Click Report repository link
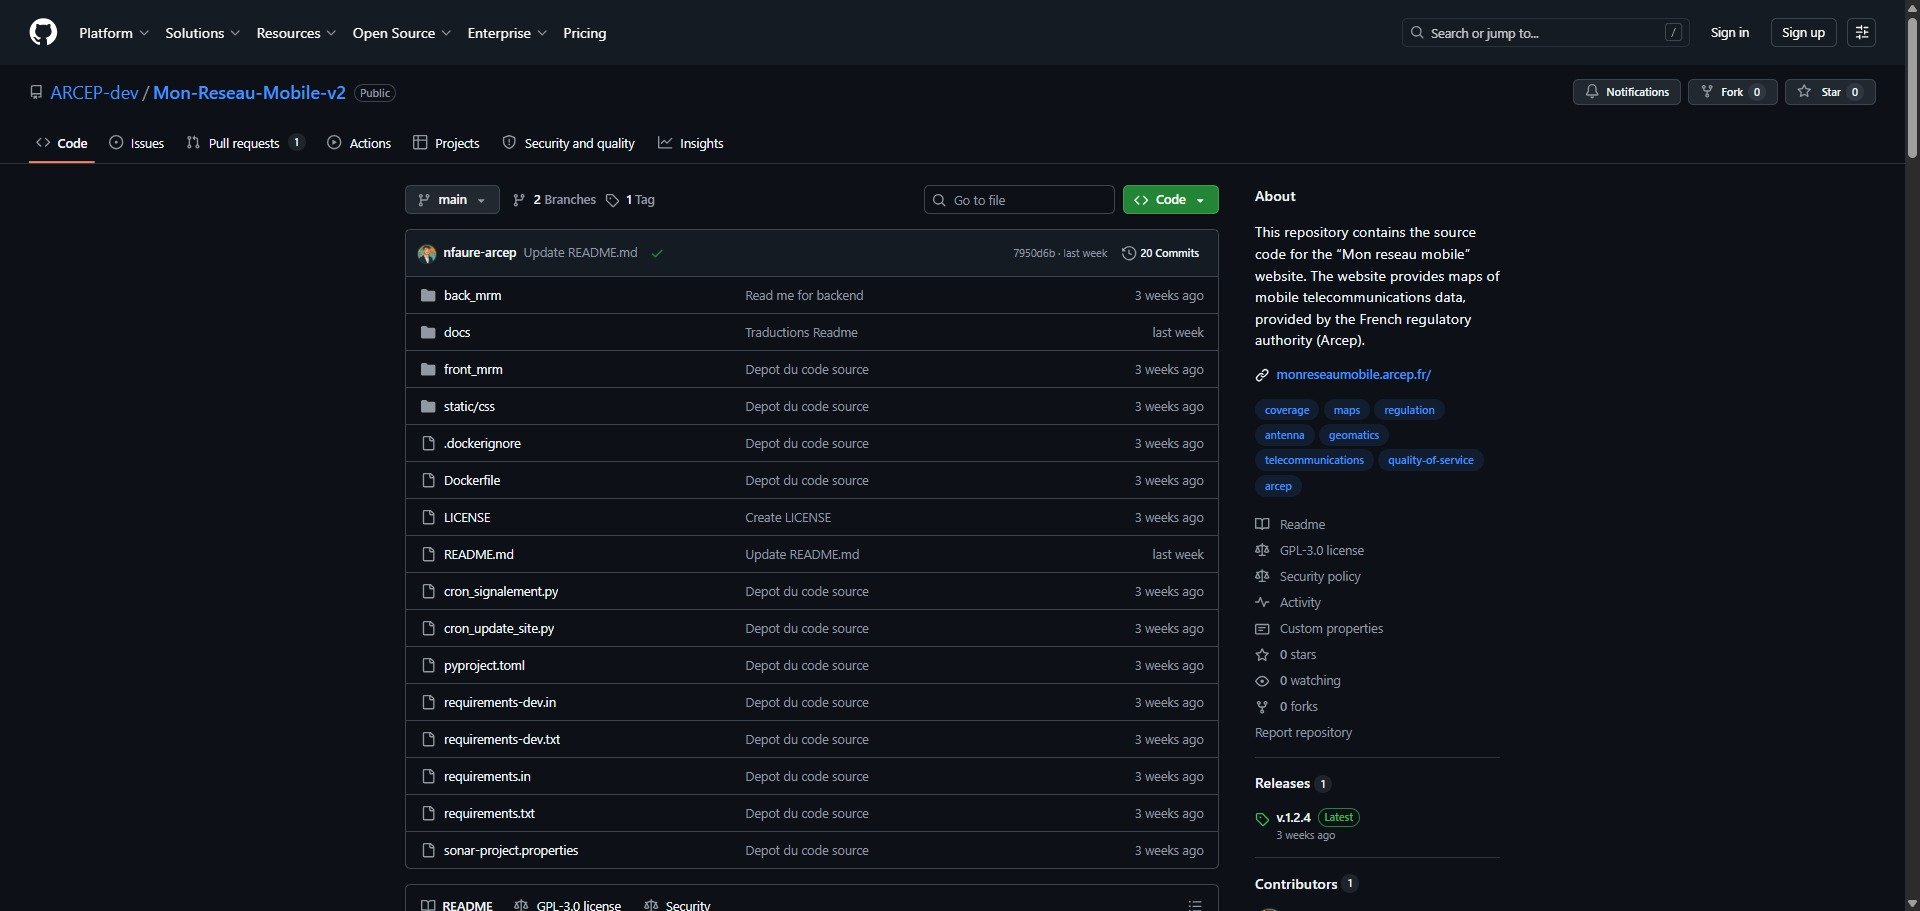 click(x=1303, y=733)
